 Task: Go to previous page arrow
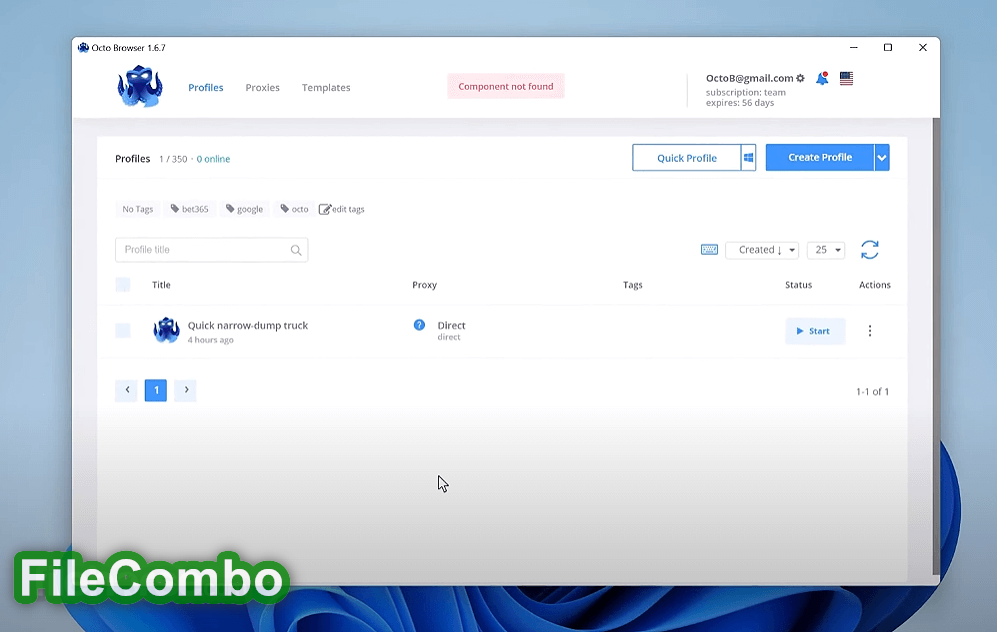[x=127, y=390]
